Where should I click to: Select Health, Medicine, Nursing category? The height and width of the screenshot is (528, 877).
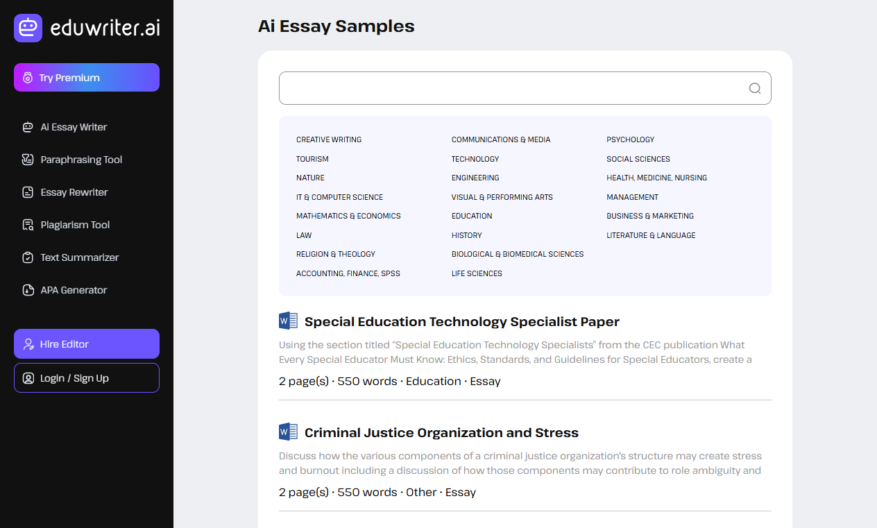coord(657,178)
